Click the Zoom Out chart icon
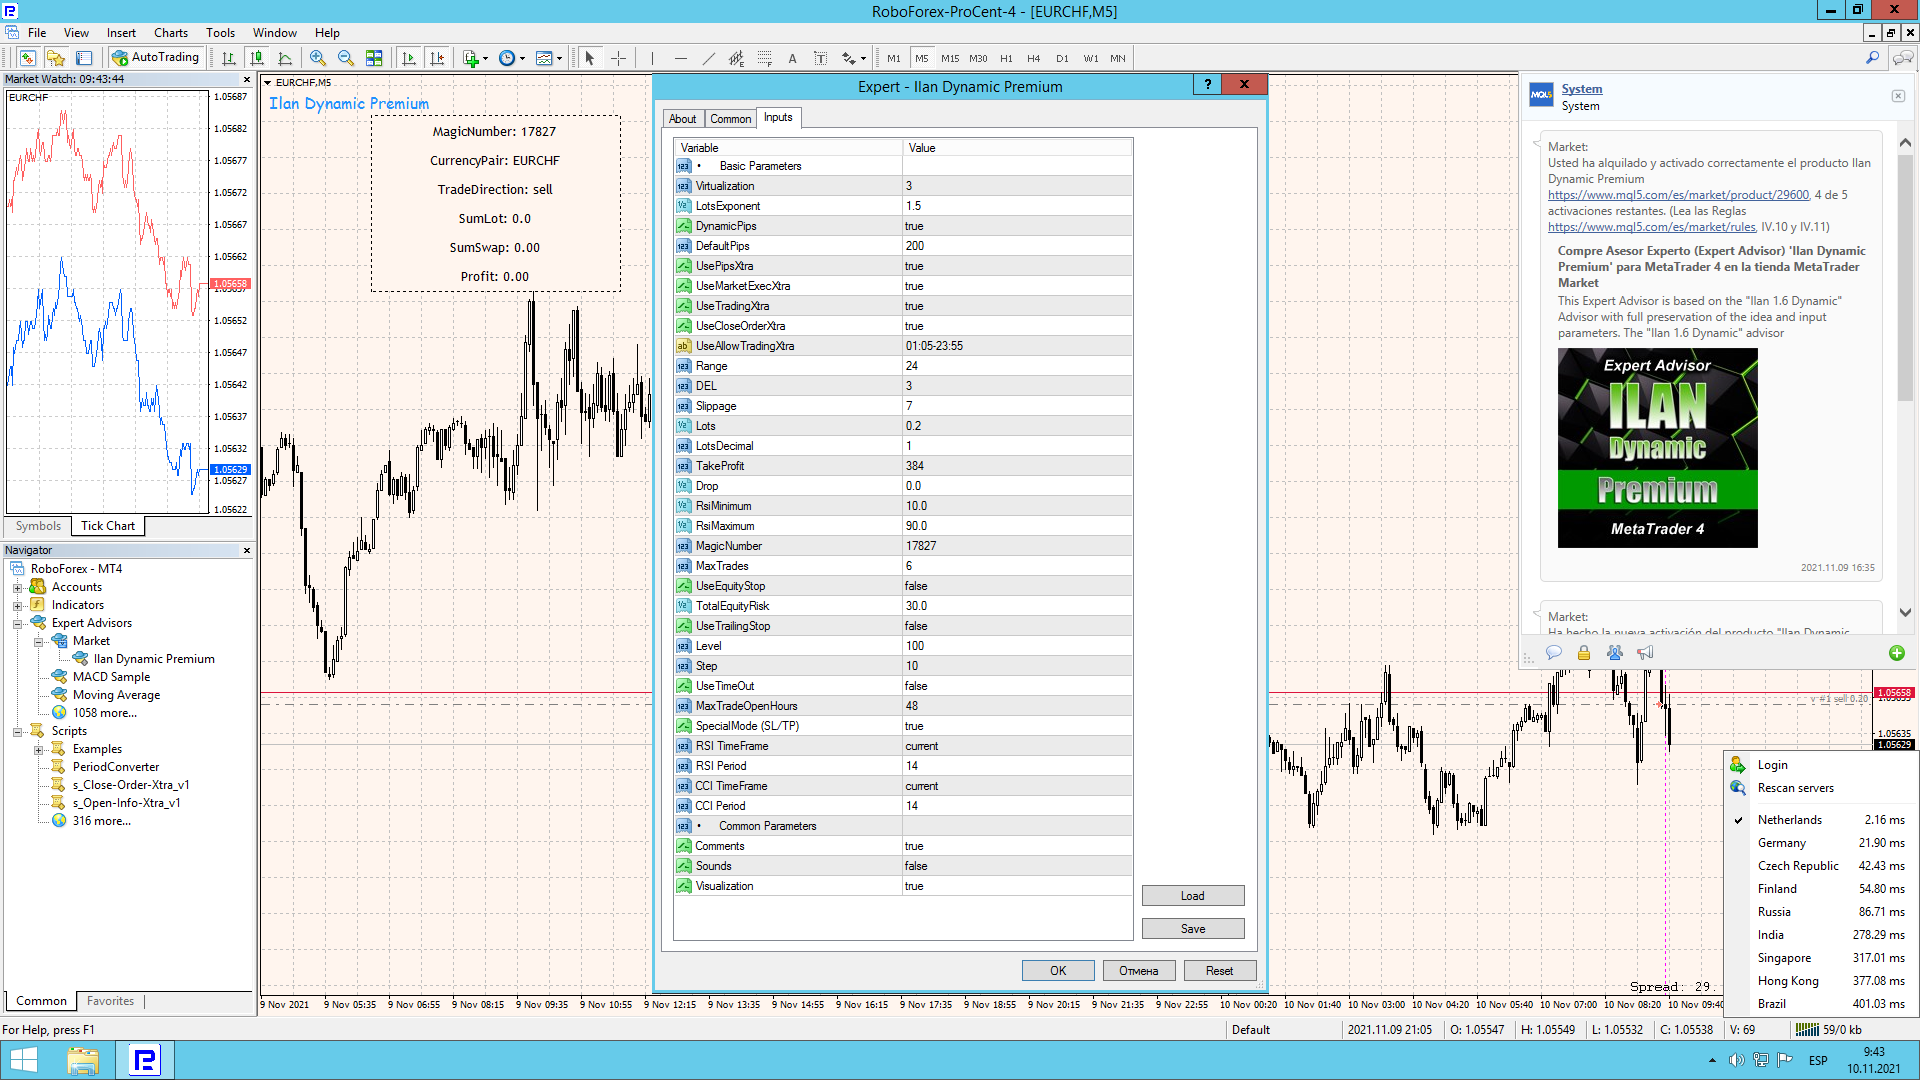Image resolution: width=1920 pixels, height=1080 pixels. pos(346,58)
